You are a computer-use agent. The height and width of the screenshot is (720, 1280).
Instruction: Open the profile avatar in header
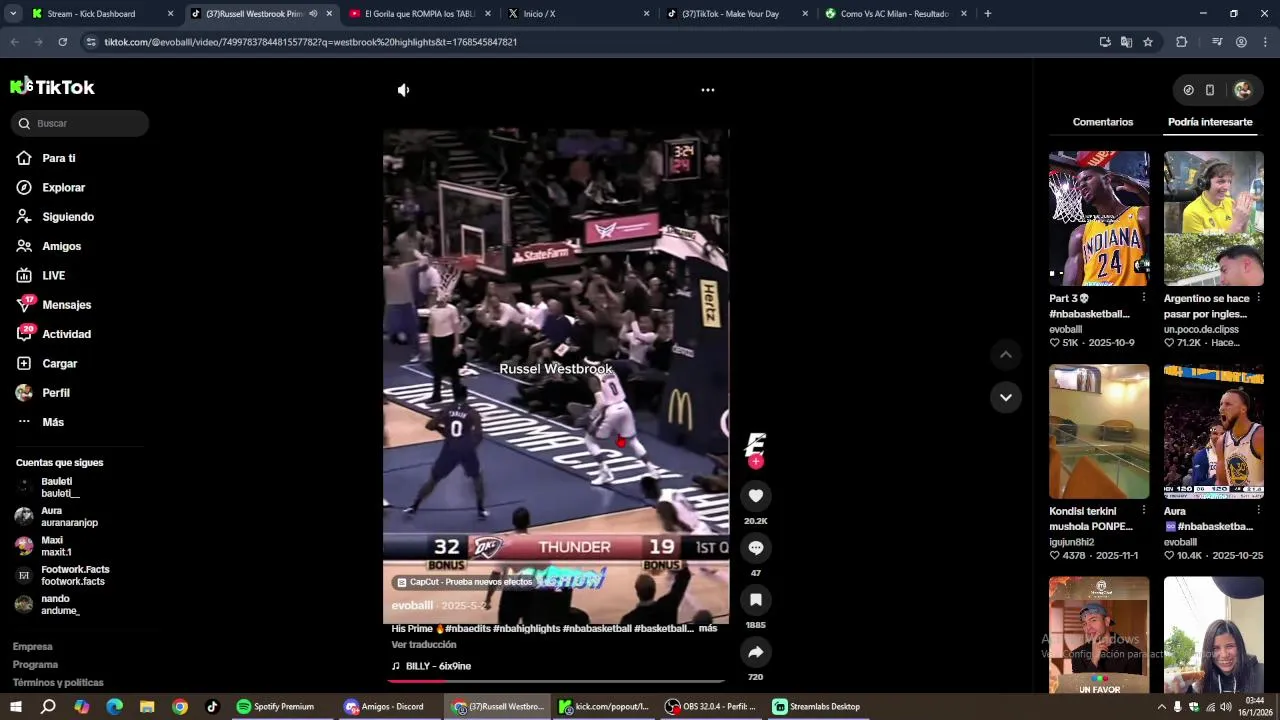point(1243,90)
